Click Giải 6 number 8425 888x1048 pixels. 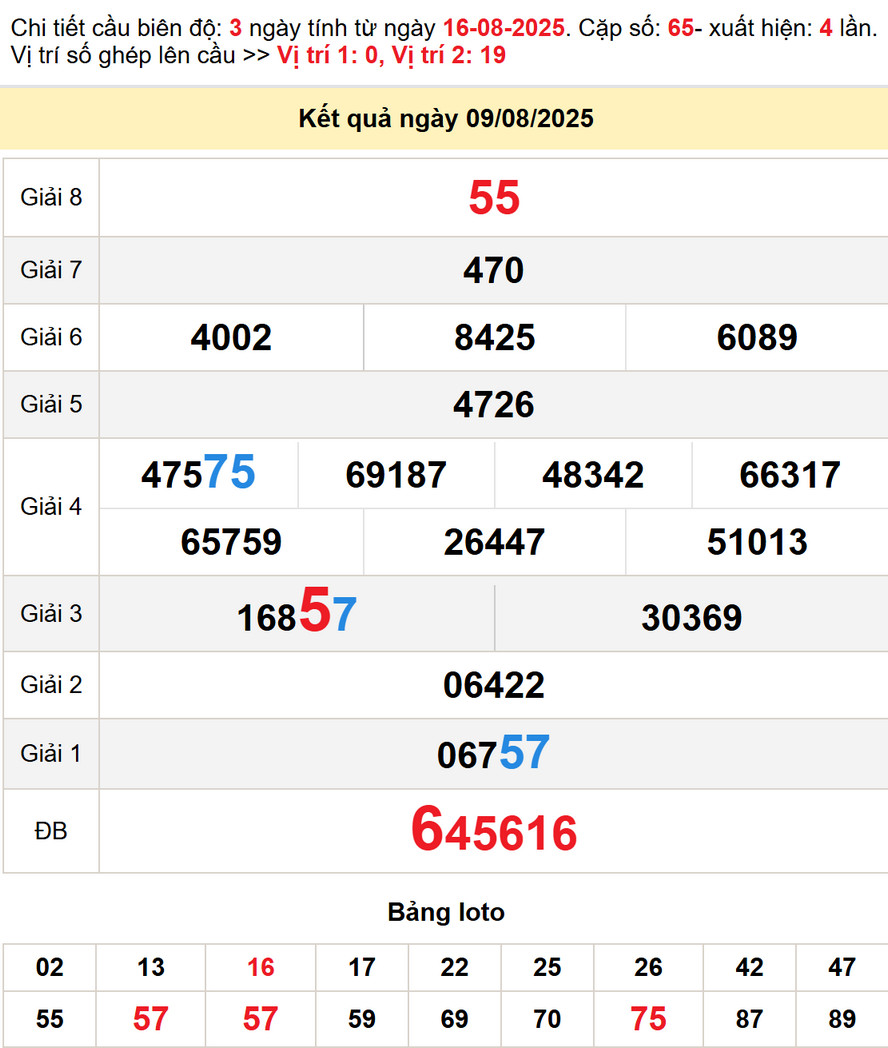point(494,338)
